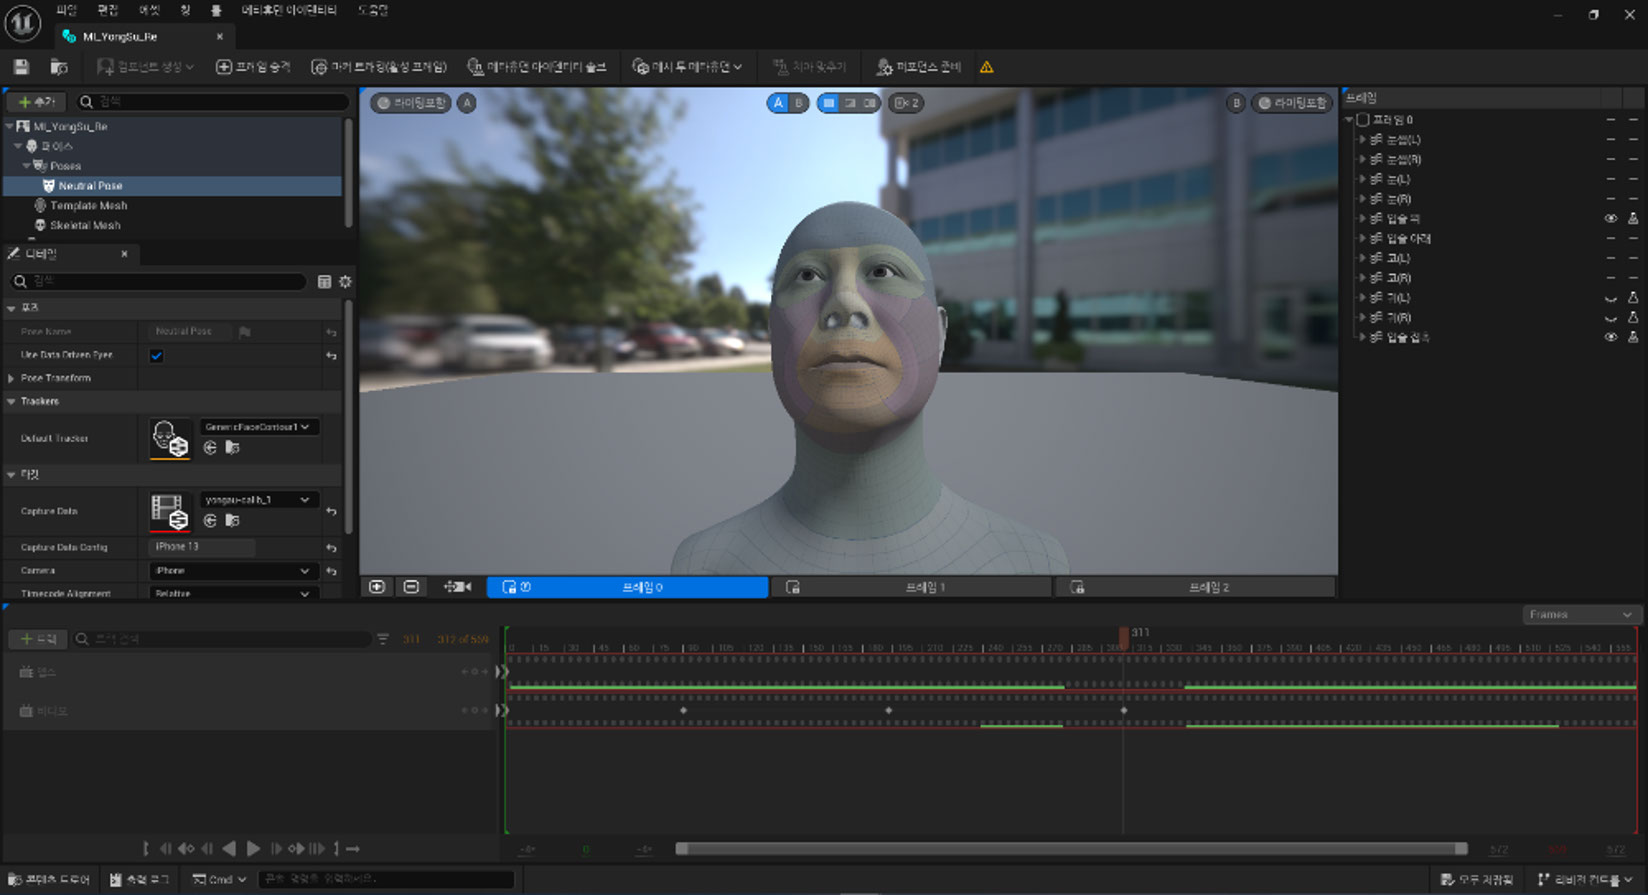This screenshot has width=1648, height=895.
Task: Select Template Mesh in the identity tree
Action: click(x=88, y=206)
